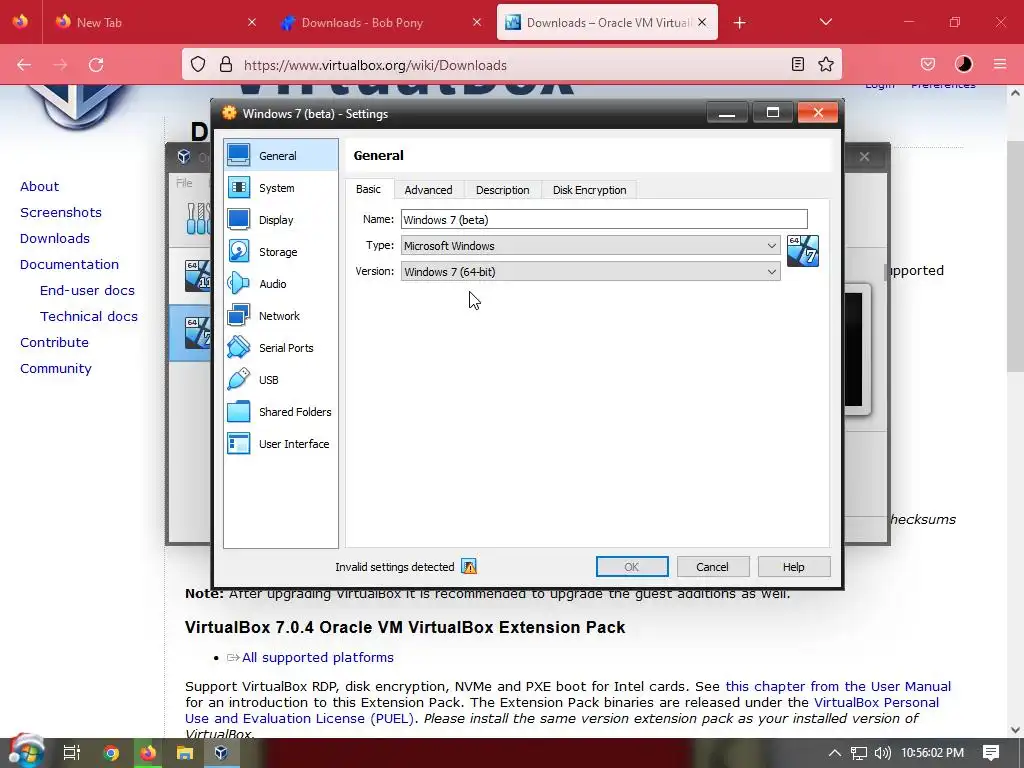
Task: Open Display settings category
Action: [x=281, y=220]
